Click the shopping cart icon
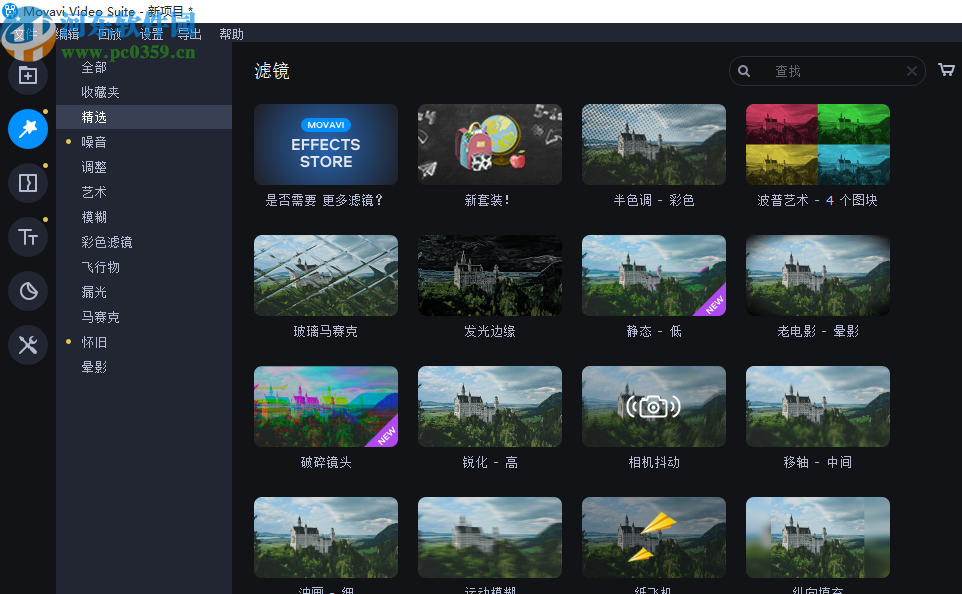The height and width of the screenshot is (594, 962). [946, 70]
